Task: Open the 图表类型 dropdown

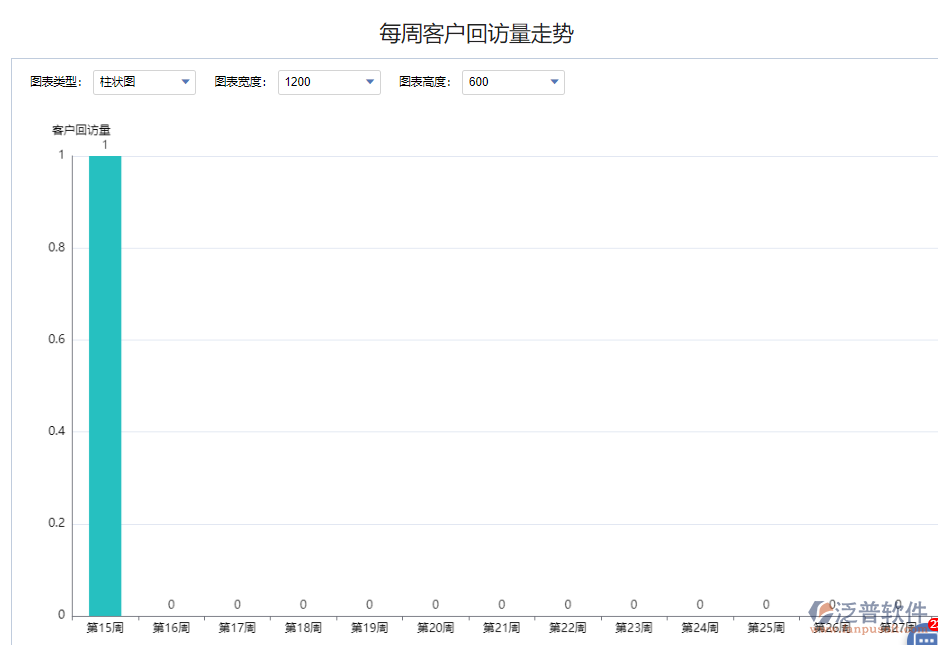Action: (185, 82)
